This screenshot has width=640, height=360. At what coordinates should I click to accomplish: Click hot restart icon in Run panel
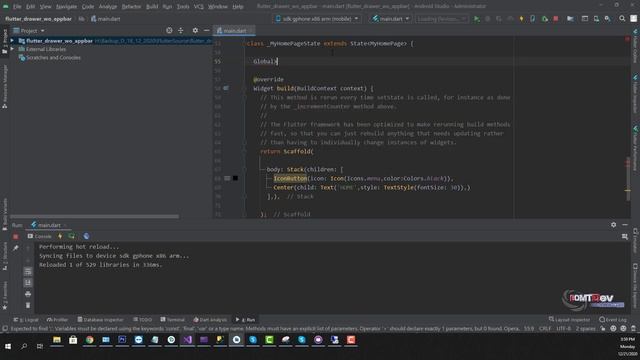coord(72,236)
